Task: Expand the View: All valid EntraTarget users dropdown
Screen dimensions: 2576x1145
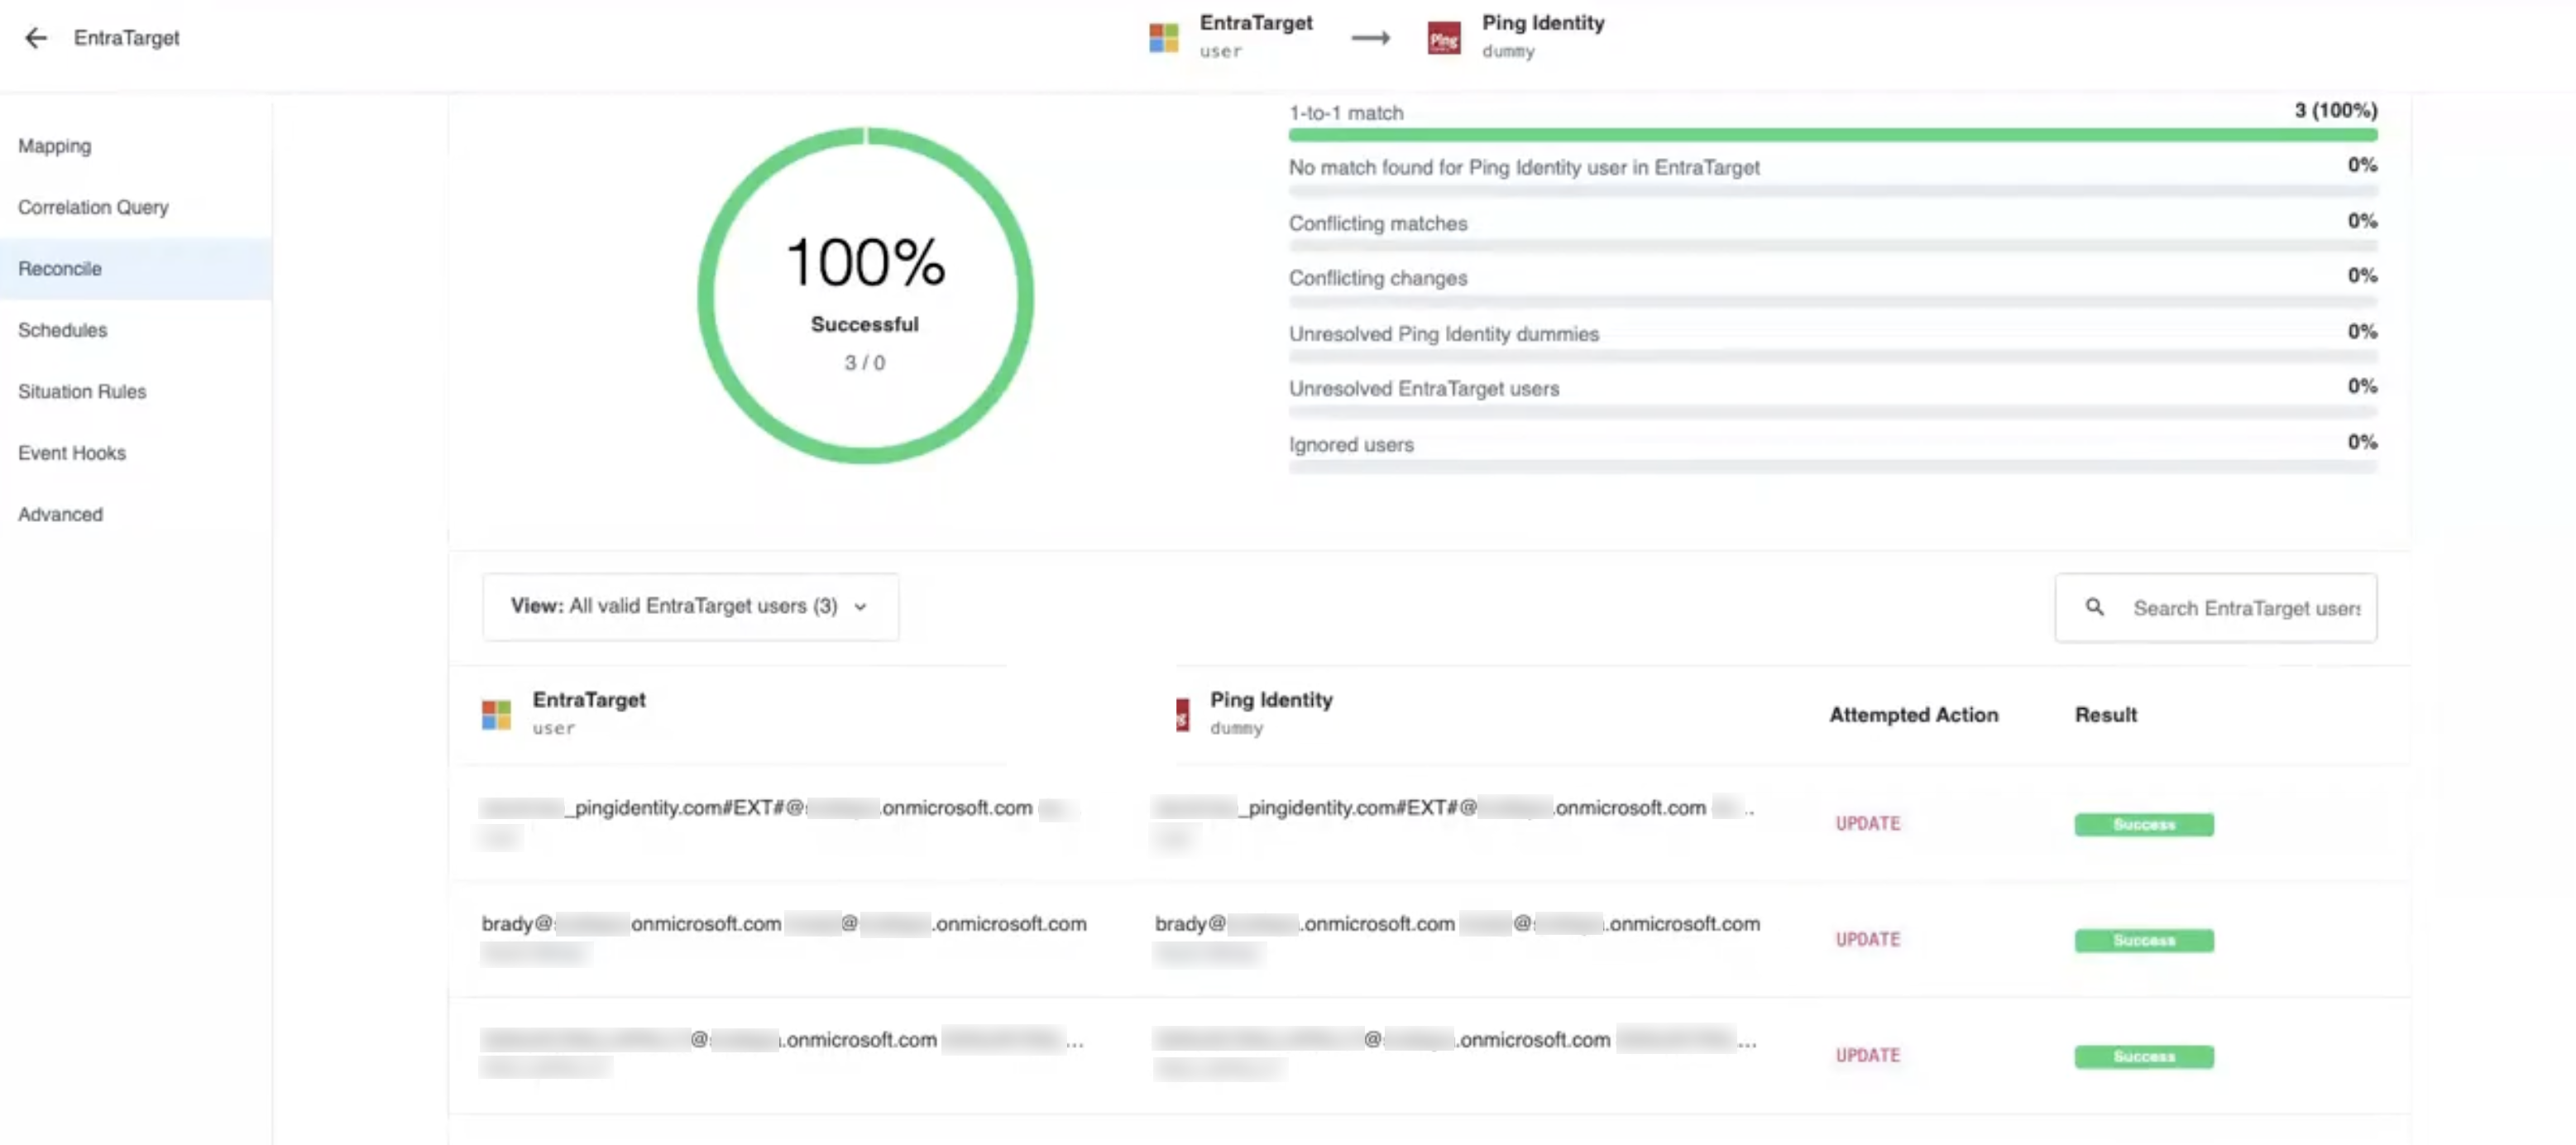Action: click(x=690, y=606)
